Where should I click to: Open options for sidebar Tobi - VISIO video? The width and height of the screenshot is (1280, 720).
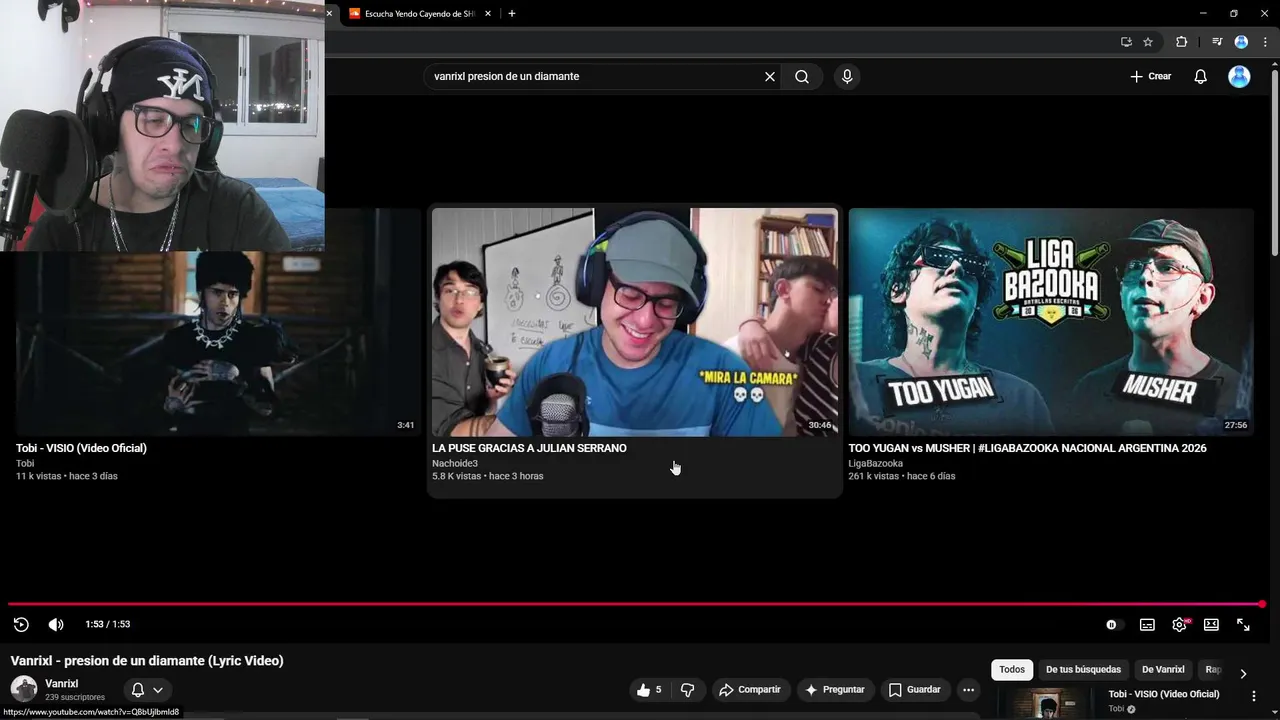1254,696
